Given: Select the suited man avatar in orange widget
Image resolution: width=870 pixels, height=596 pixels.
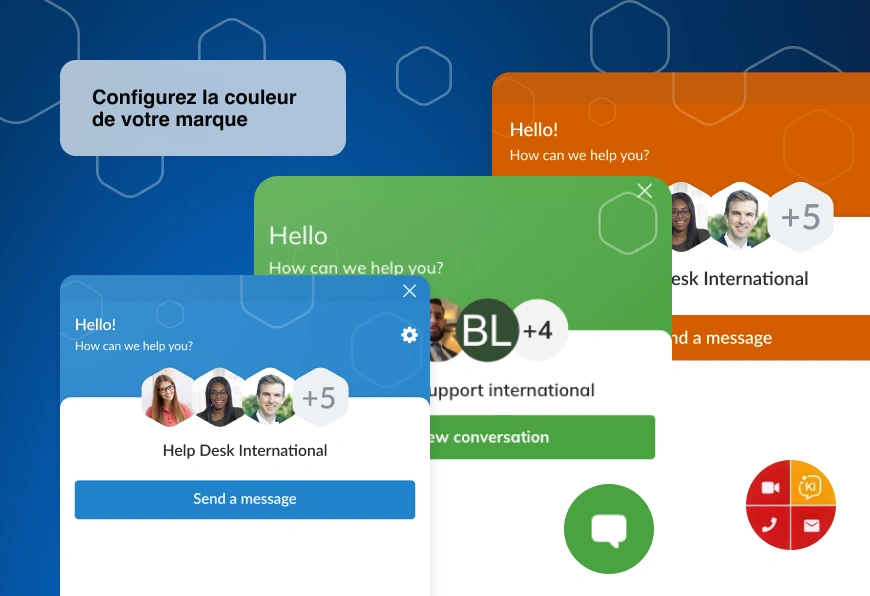Looking at the screenshot, I should tap(741, 217).
